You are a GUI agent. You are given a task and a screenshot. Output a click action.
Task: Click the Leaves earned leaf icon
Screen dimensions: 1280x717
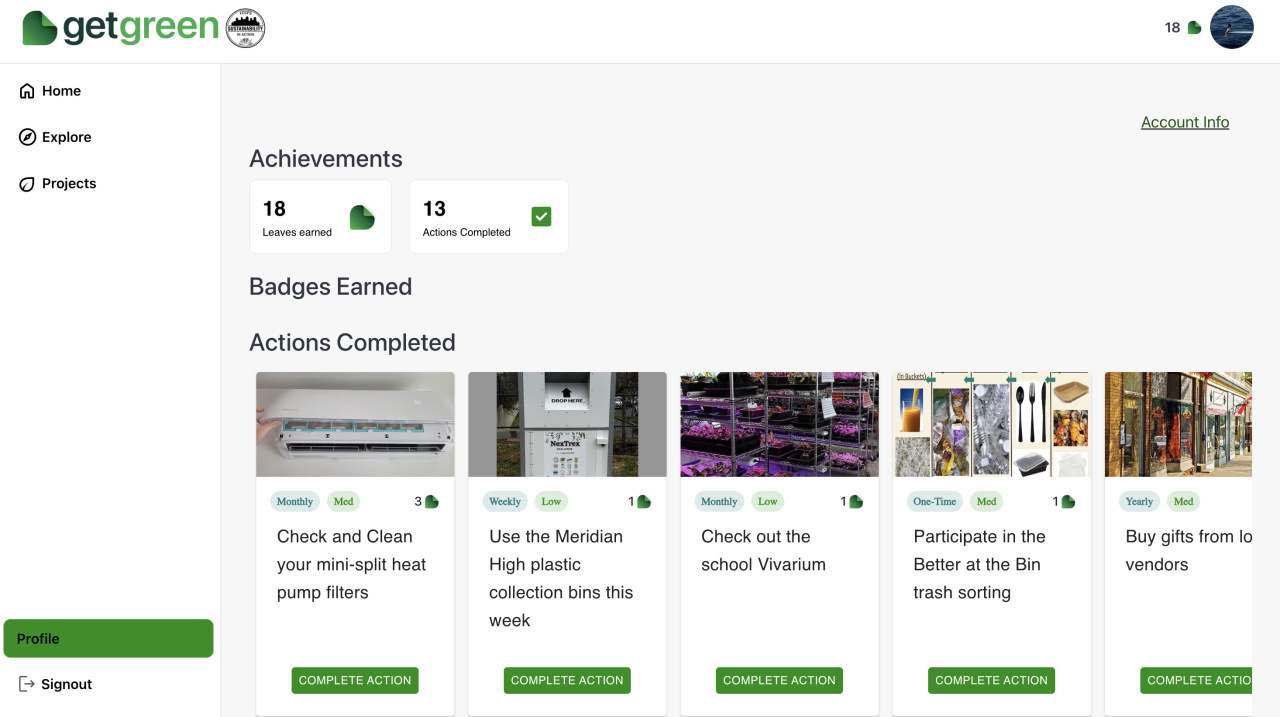(x=362, y=217)
